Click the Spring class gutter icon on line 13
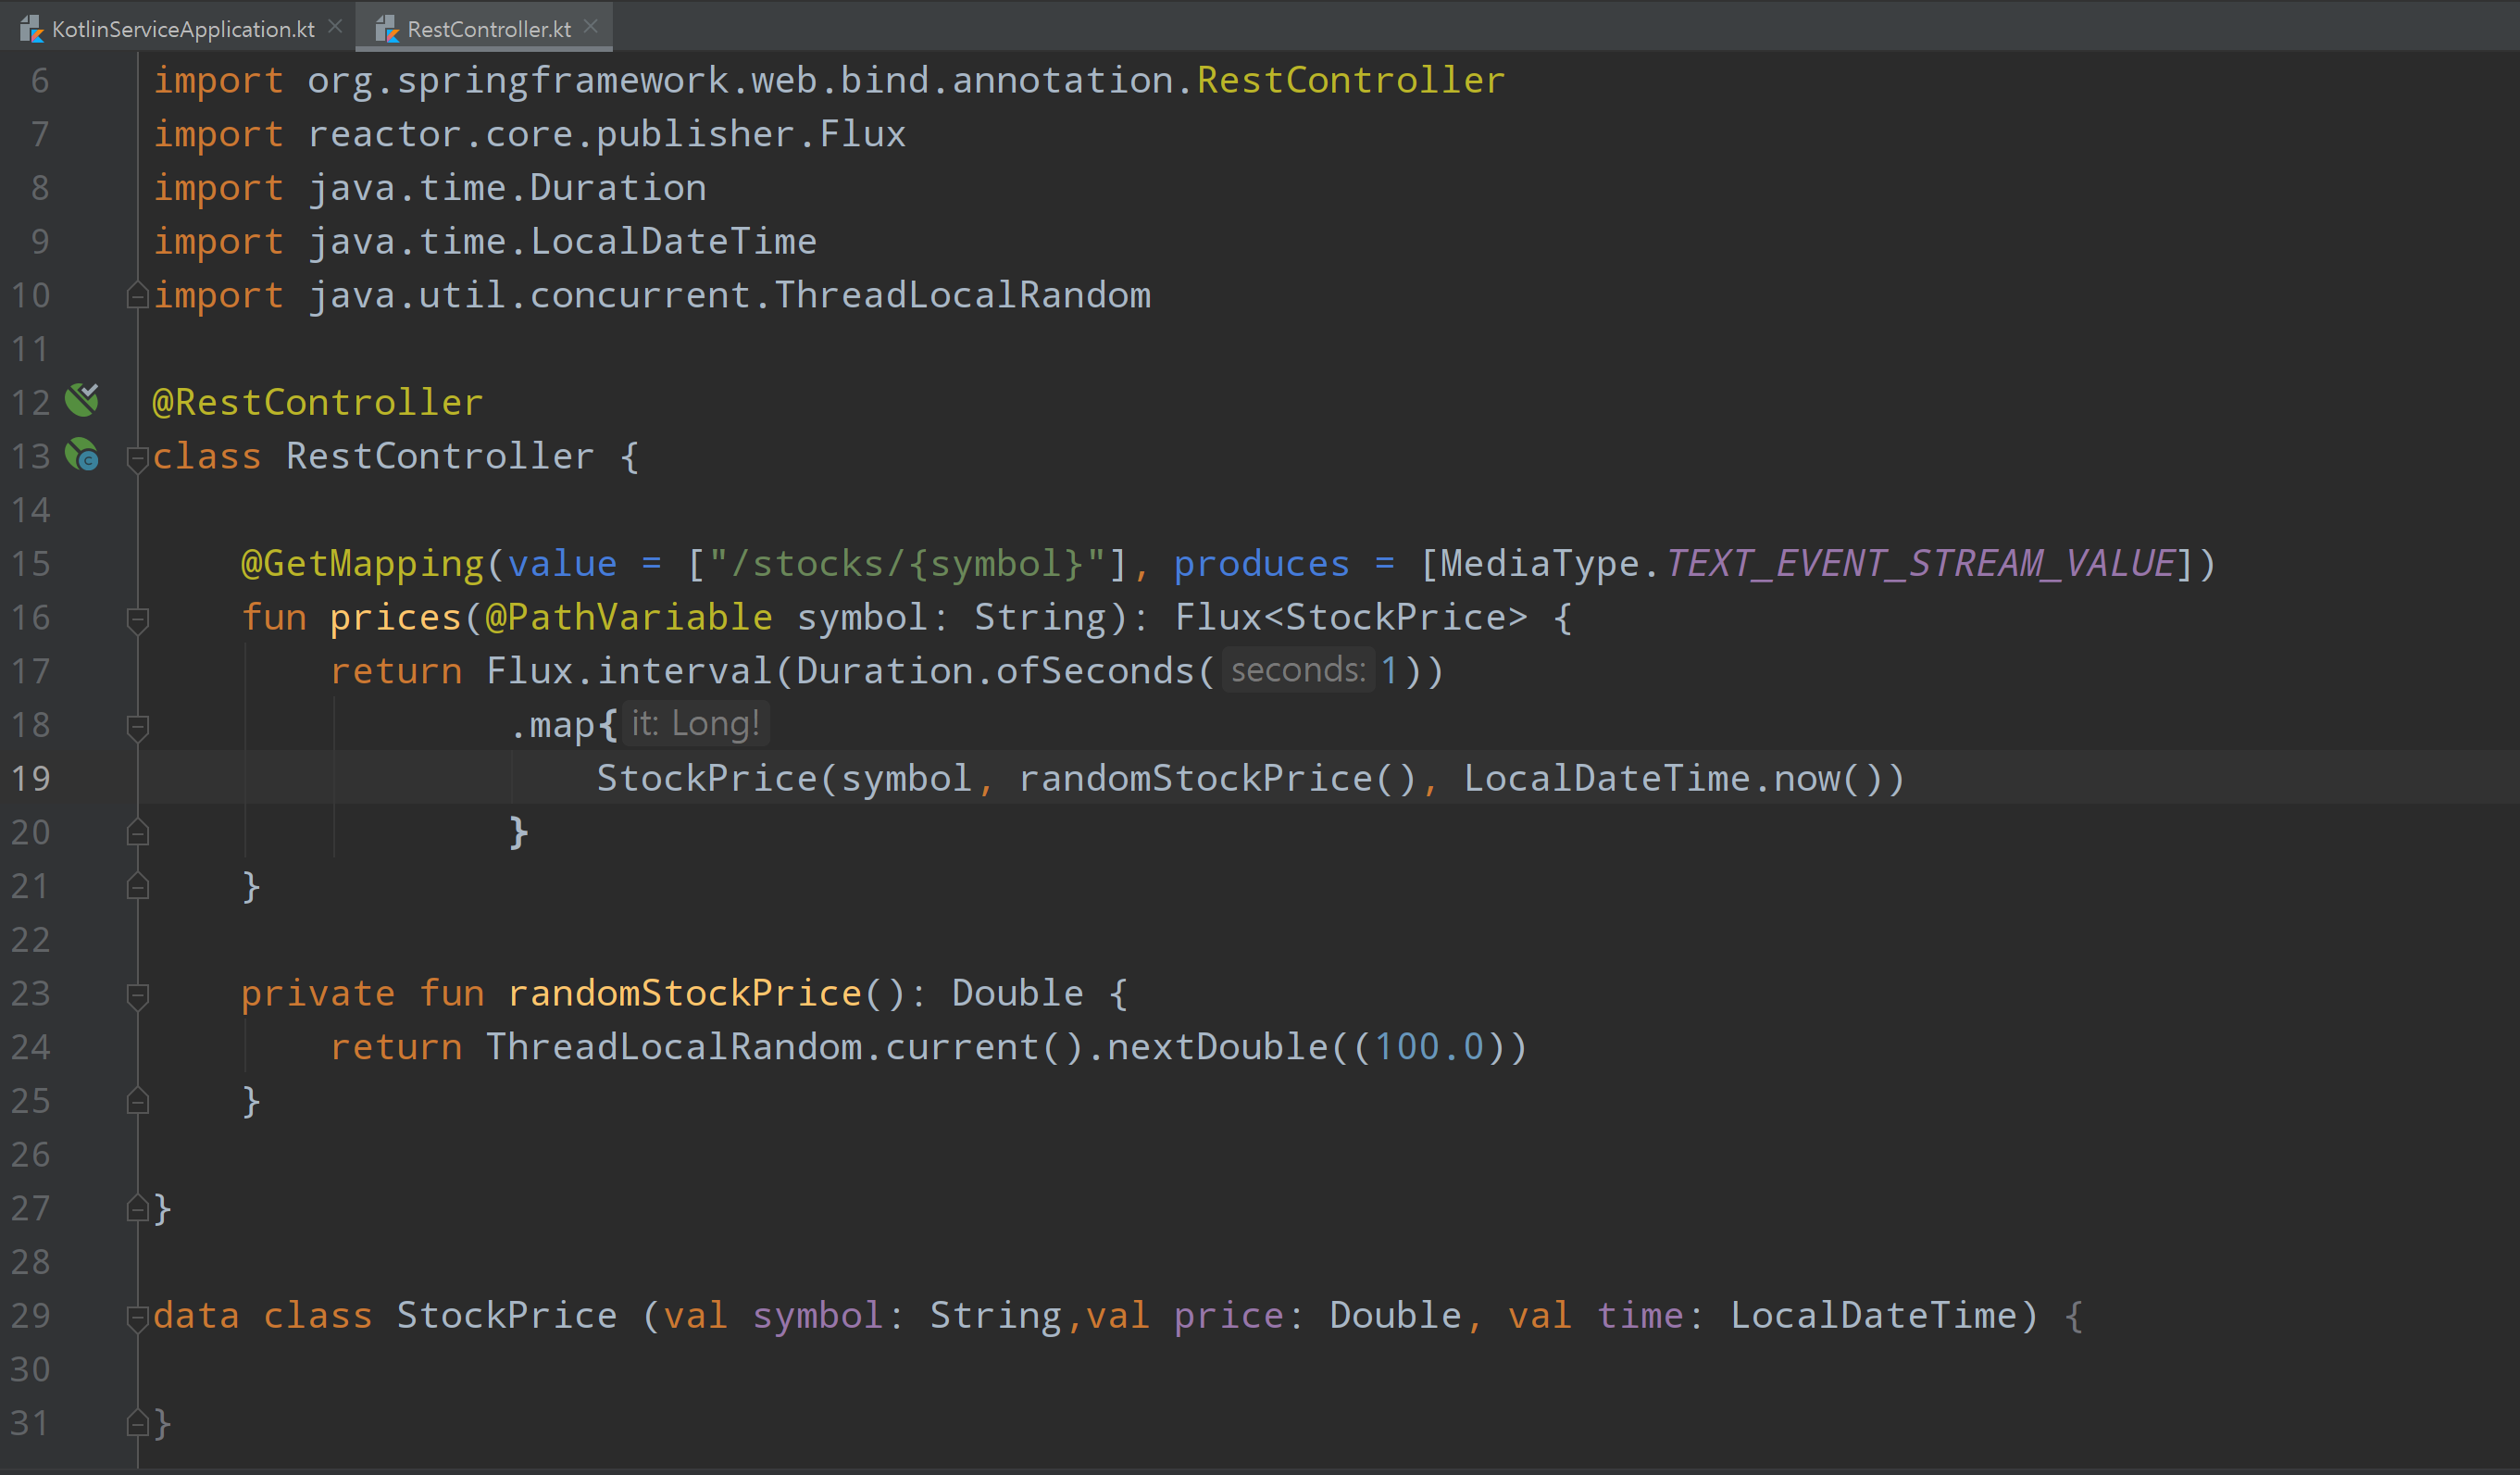Image resolution: width=2520 pixels, height=1475 pixels. [x=82, y=455]
